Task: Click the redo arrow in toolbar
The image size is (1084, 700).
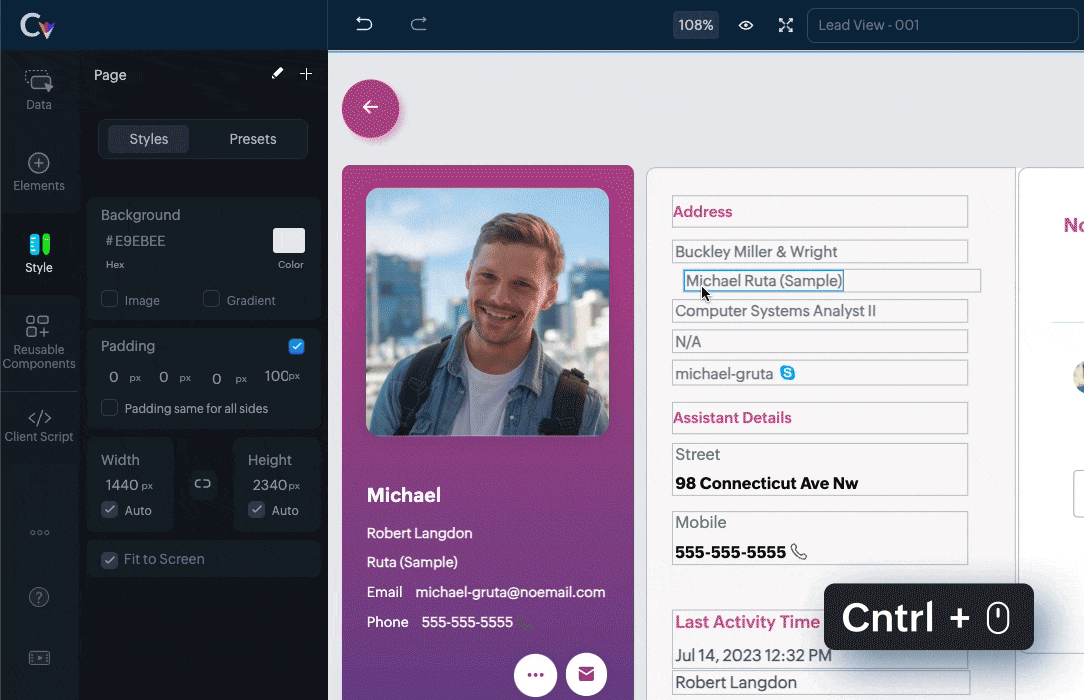Action: pos(419,25)
